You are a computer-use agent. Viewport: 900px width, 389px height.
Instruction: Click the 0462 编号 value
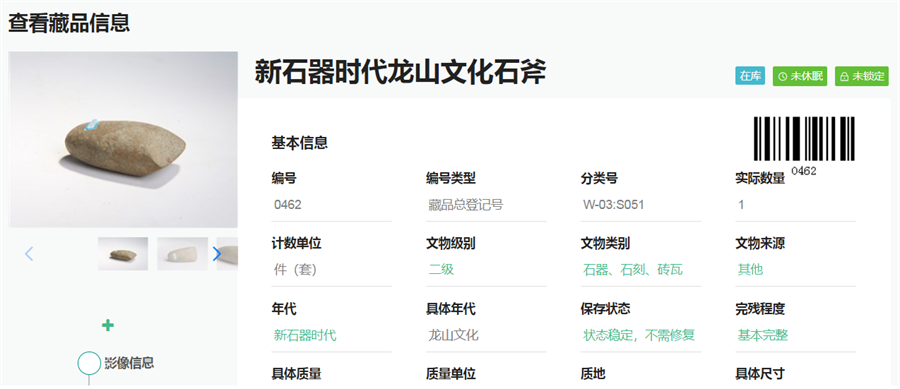[288, 205]
